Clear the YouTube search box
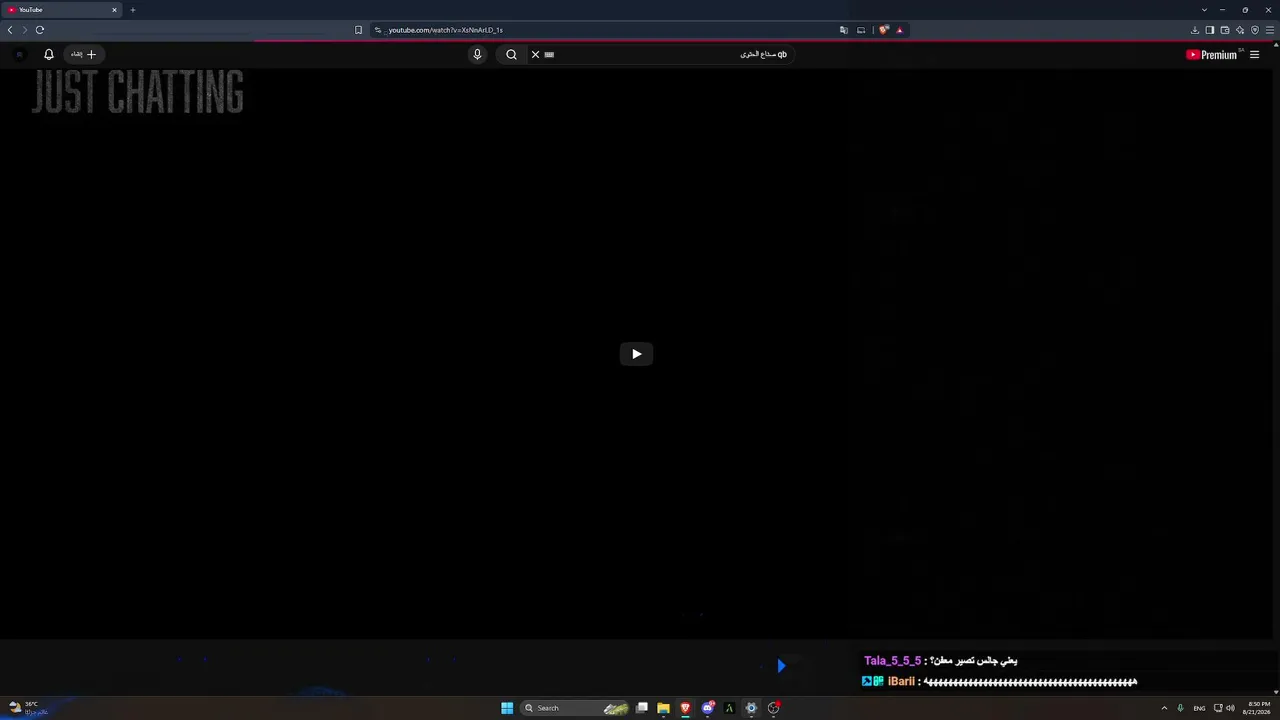1280x720 pixels. coord(535,54)
